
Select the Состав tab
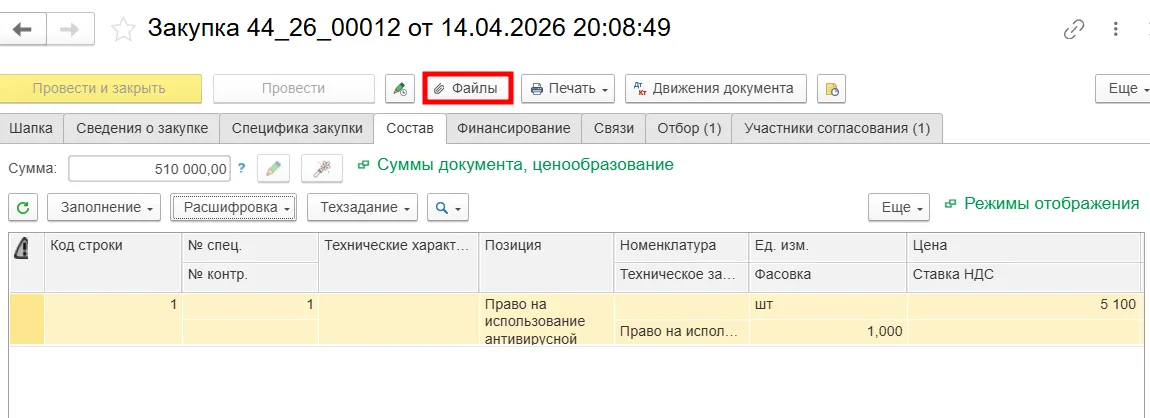coord(410,128)
